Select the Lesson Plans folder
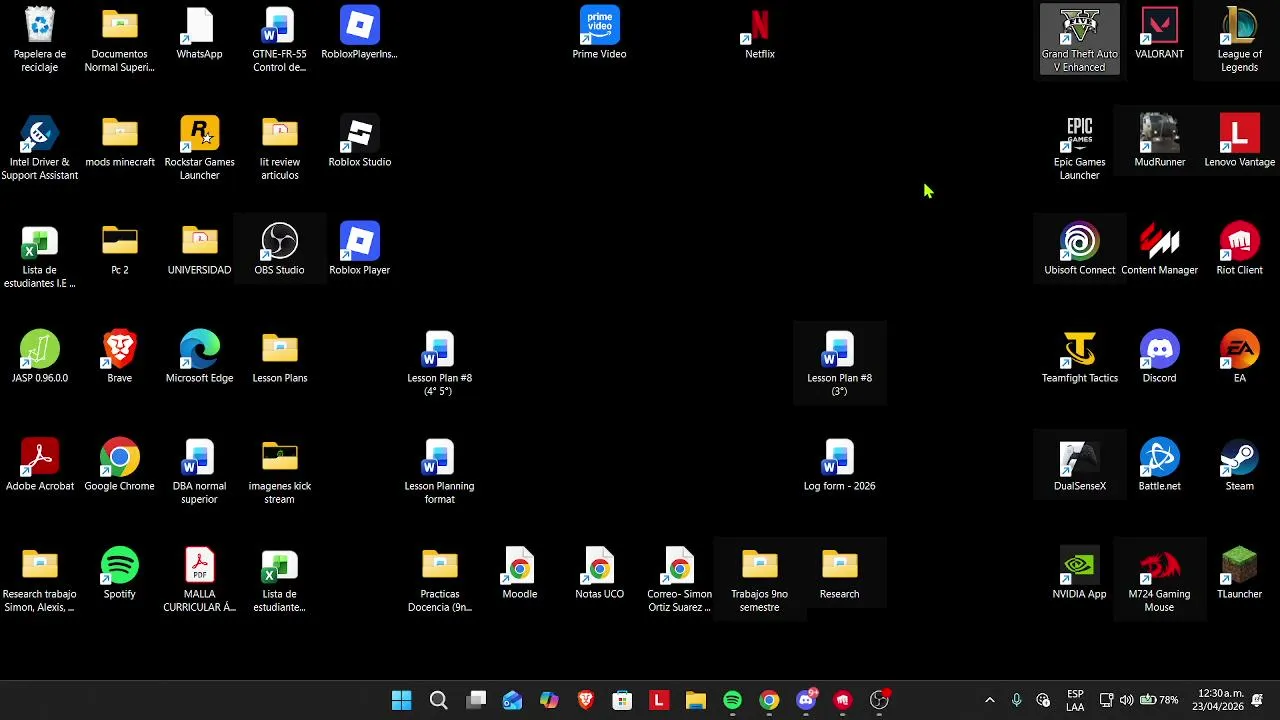The height and width of the screenshot is (720, 1280). click(280, 358)
